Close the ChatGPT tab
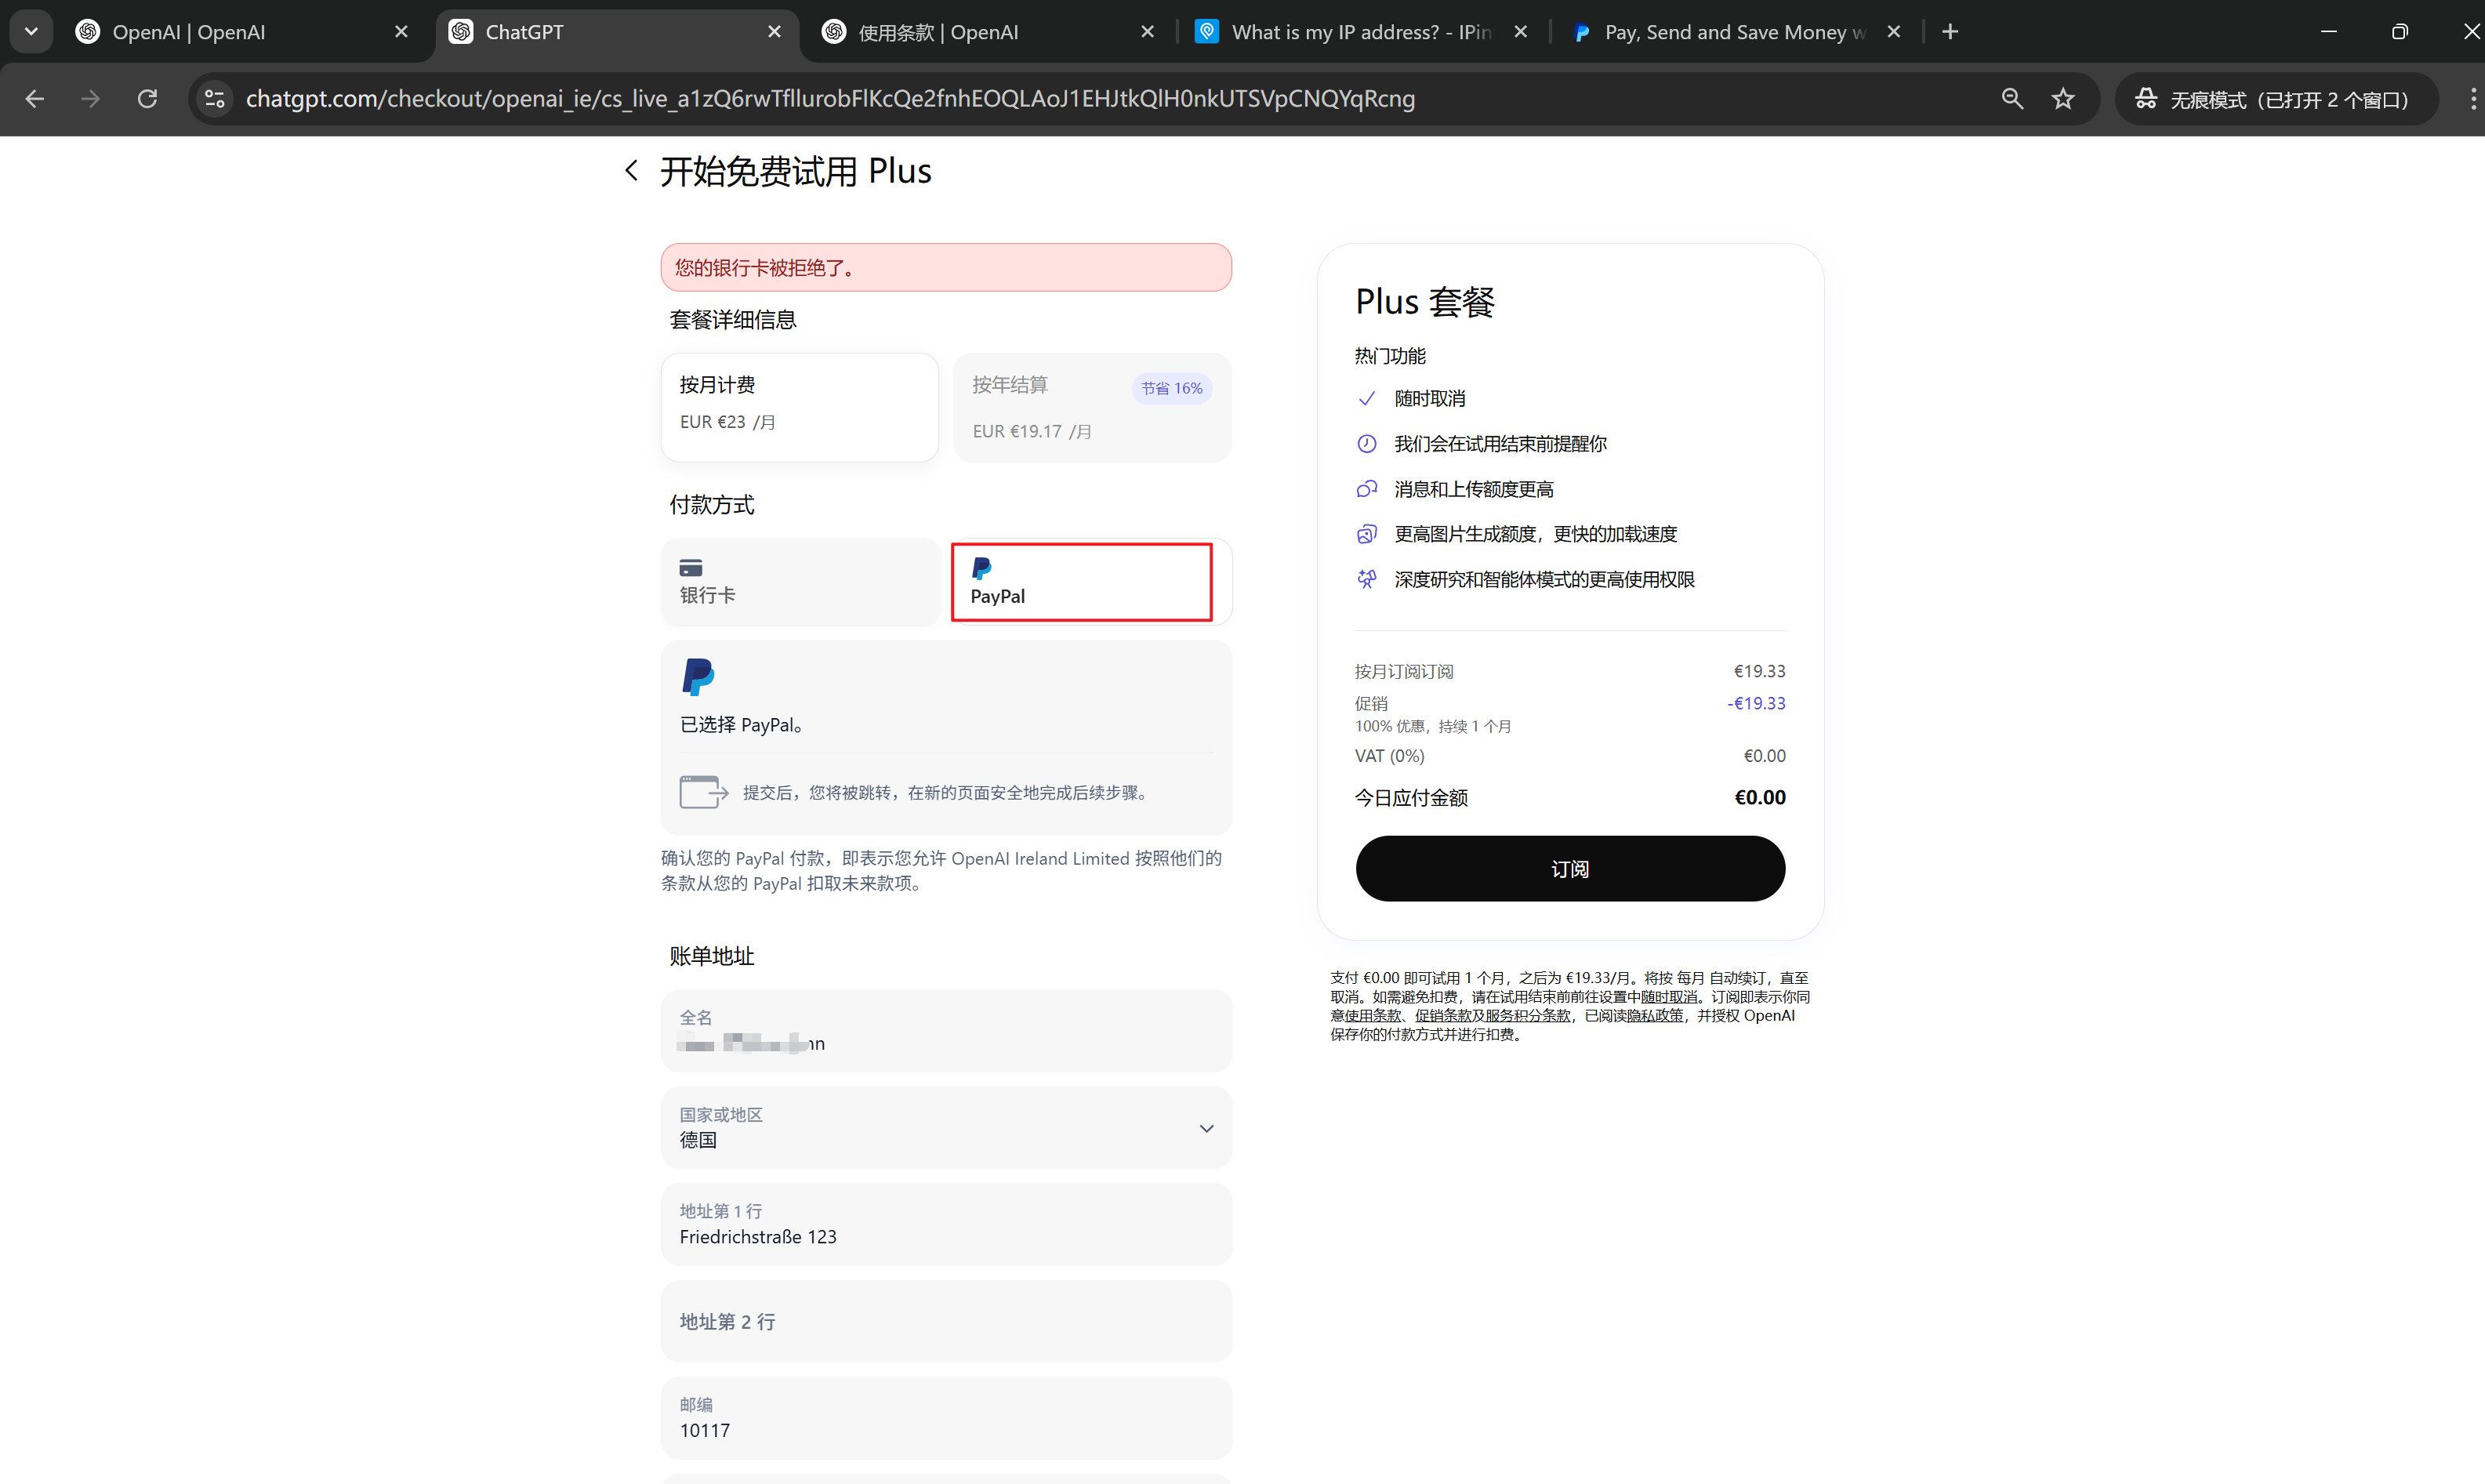 pos(774,32)
